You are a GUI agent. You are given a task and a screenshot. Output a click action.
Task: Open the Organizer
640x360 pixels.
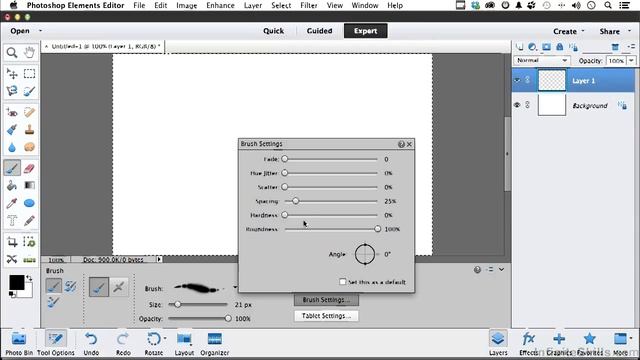(x=215, y=343)
